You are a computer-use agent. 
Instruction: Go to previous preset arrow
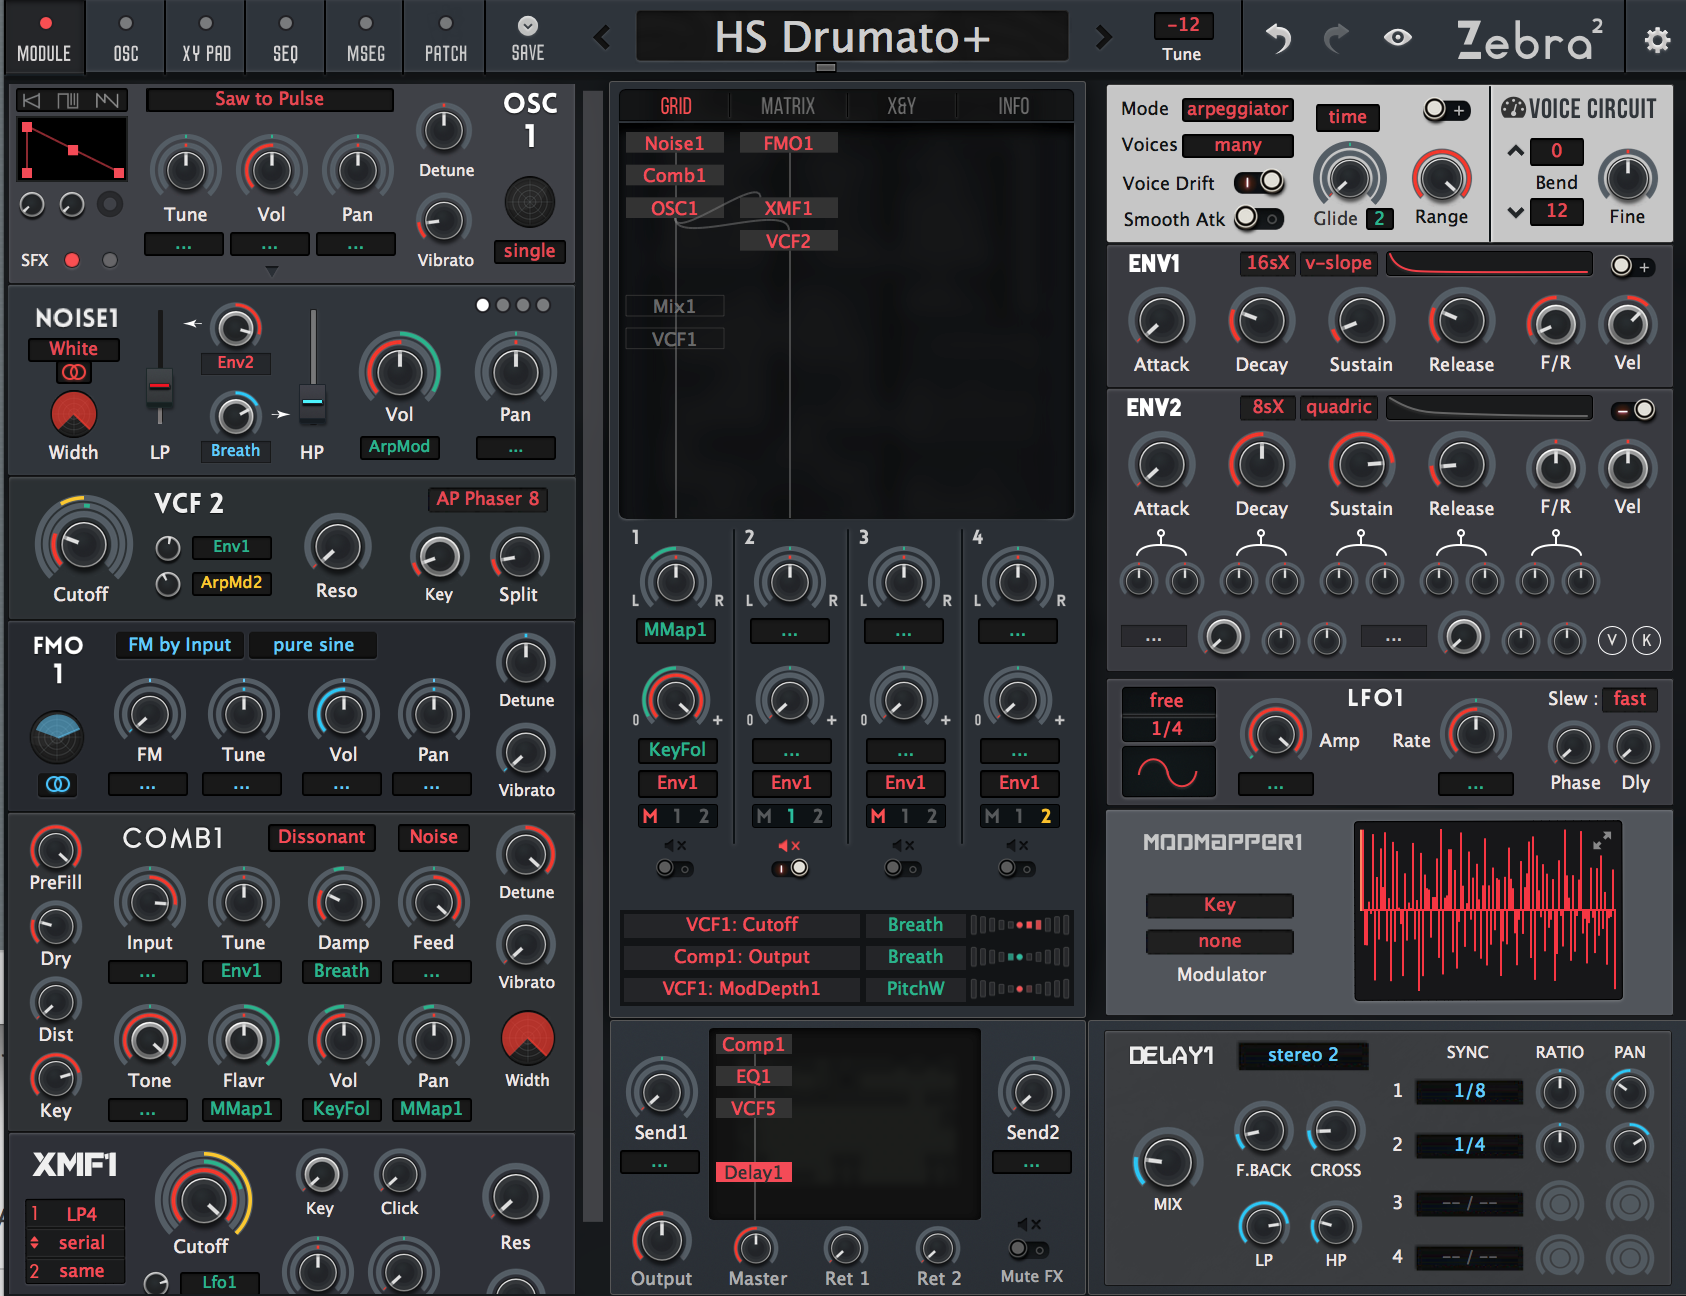tap(602, 38)
